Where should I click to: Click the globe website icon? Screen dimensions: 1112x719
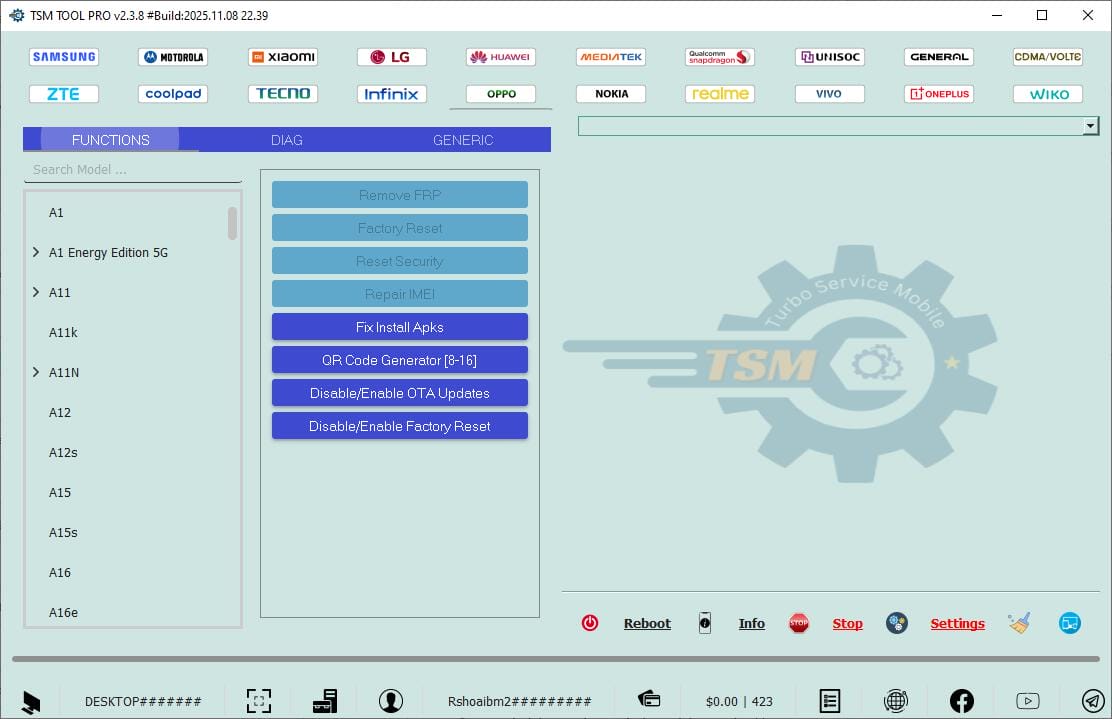tap(896, 700)
